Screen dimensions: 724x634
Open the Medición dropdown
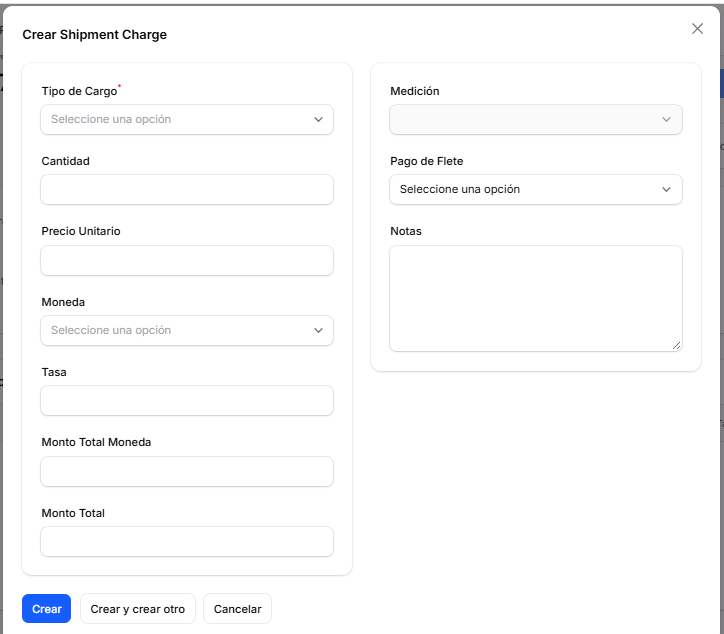tap(536, 120)
